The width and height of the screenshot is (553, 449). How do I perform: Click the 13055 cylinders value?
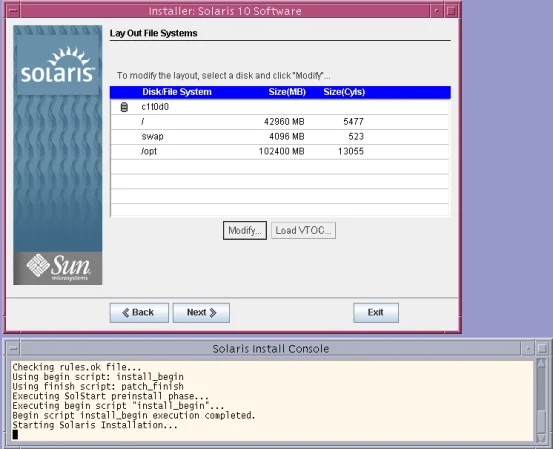(x=351, y=151)
